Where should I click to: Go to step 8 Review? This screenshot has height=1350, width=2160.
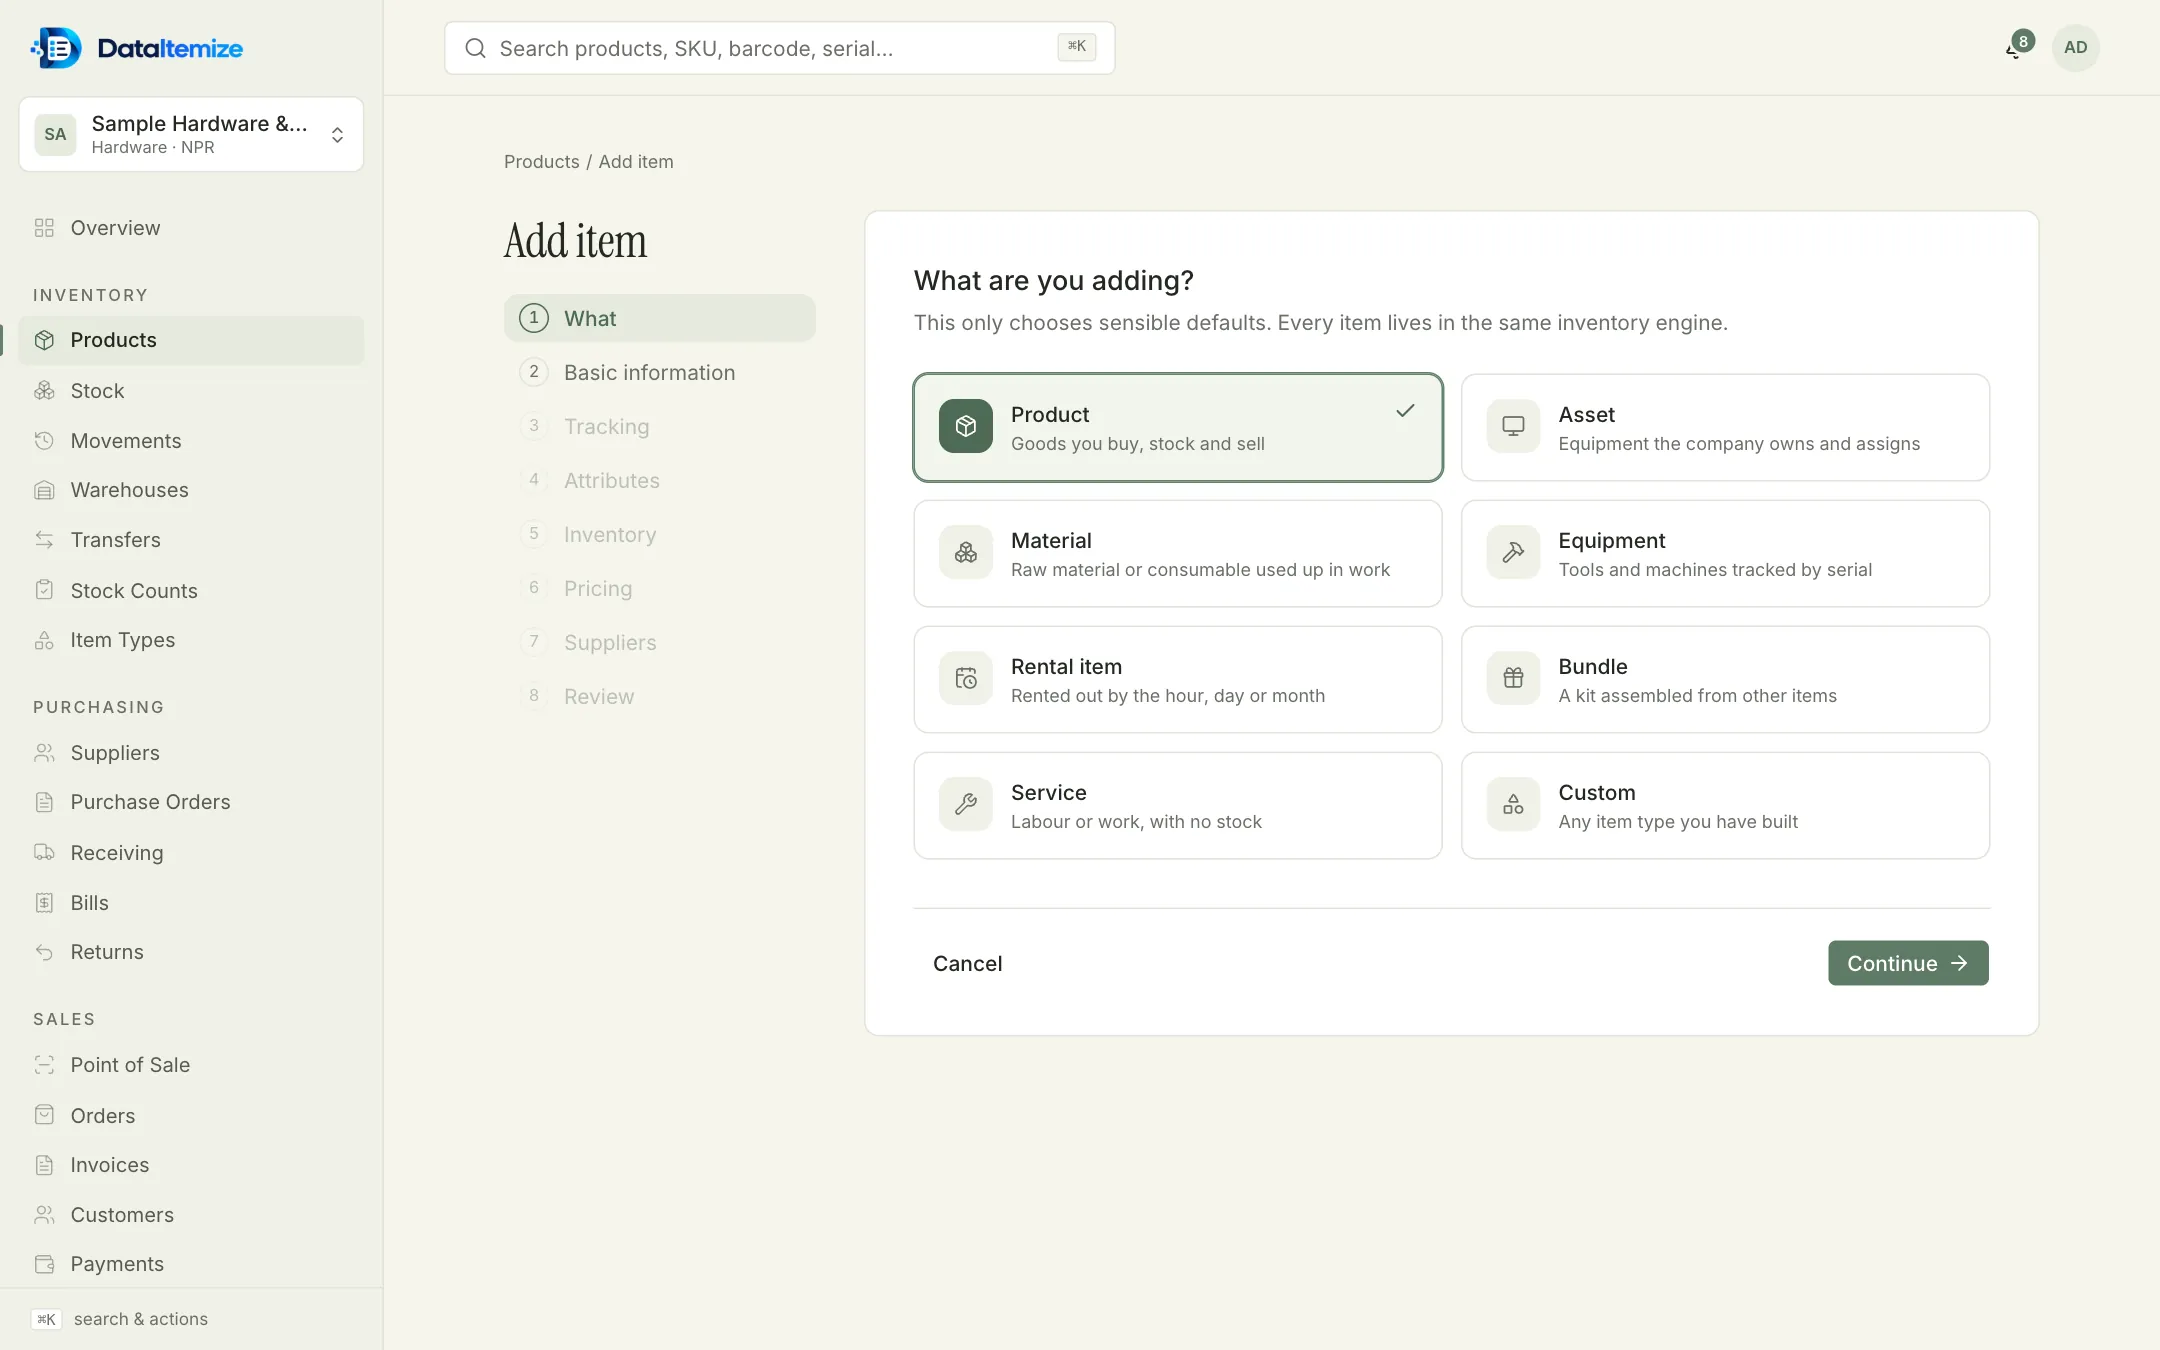click(x=659, y=696)
